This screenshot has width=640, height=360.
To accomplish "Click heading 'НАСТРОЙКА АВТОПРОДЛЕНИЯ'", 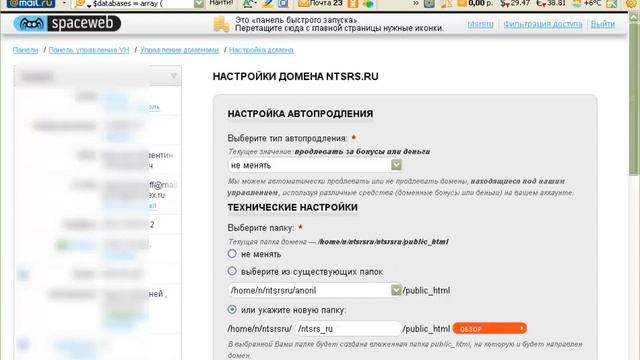I will [x=300, y=114].
